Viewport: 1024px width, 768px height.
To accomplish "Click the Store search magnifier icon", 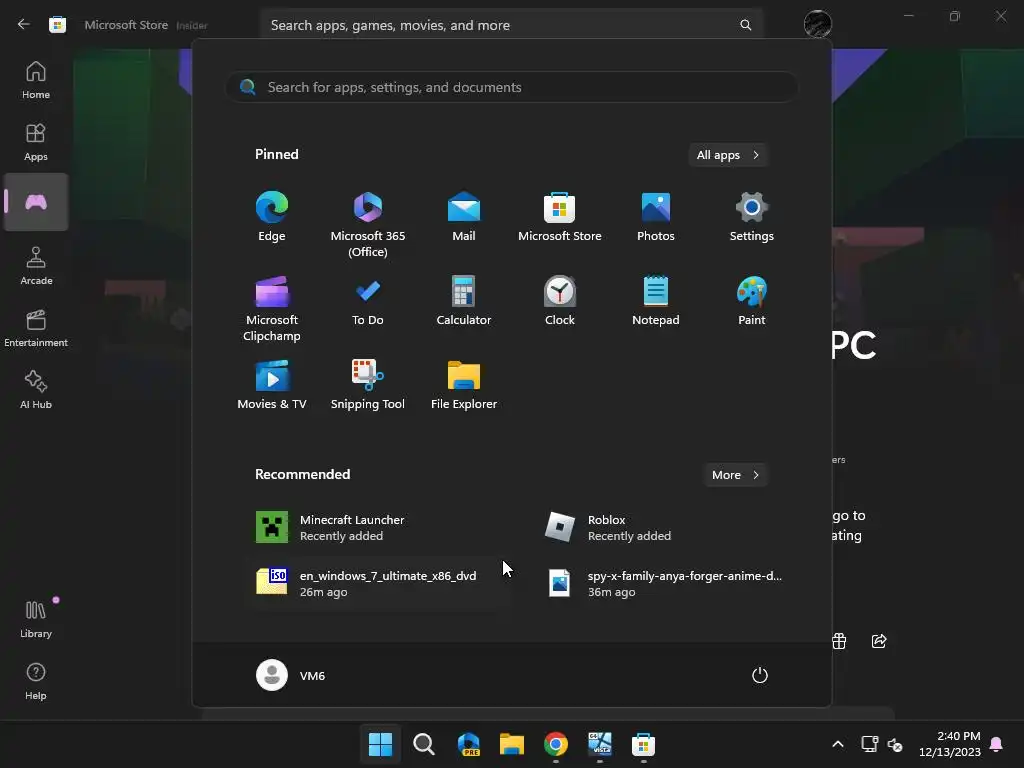I will [745, 25].
